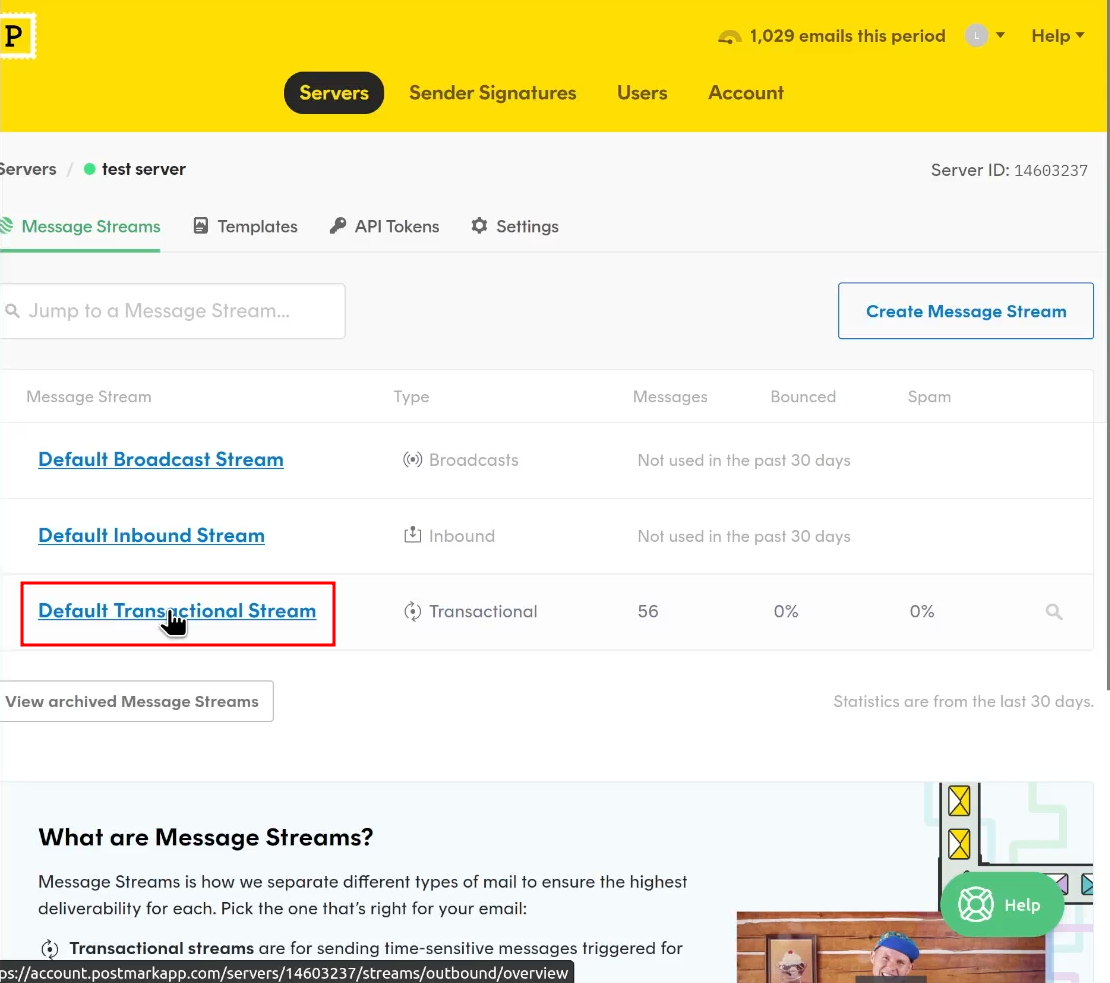Viewport: 1110px width, 983px height.
Task: Click the What are Message Streams heading
Action: [x=205, y=837]
